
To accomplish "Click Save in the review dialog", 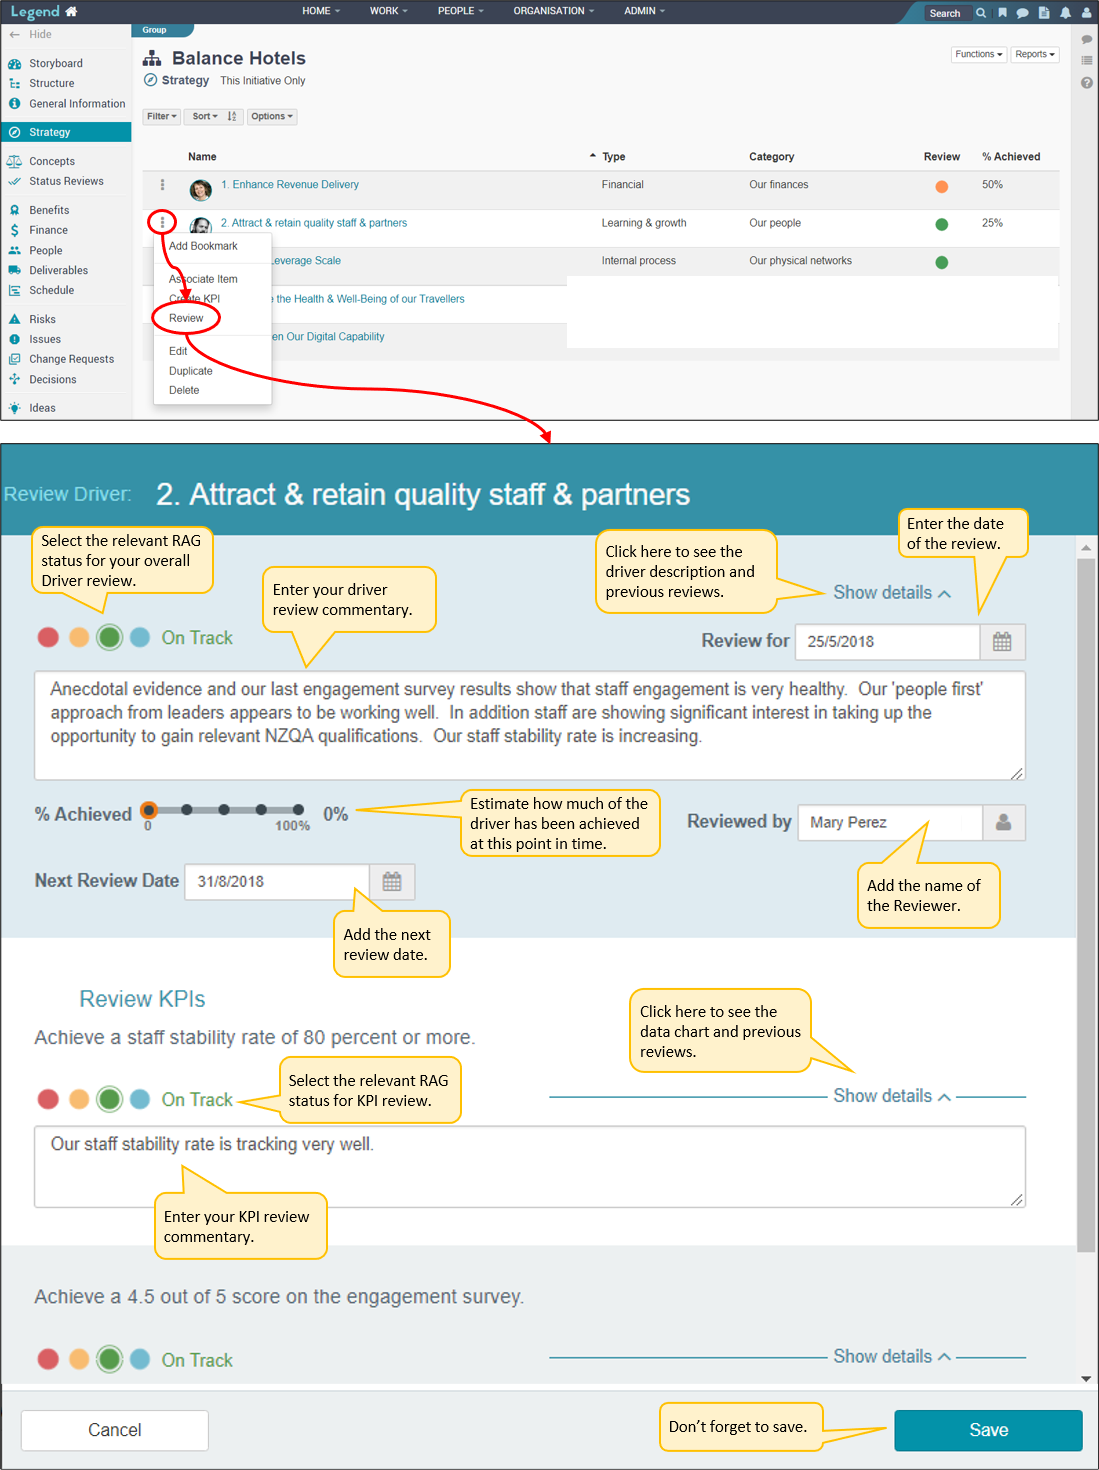I will [x=988, y=1430].
